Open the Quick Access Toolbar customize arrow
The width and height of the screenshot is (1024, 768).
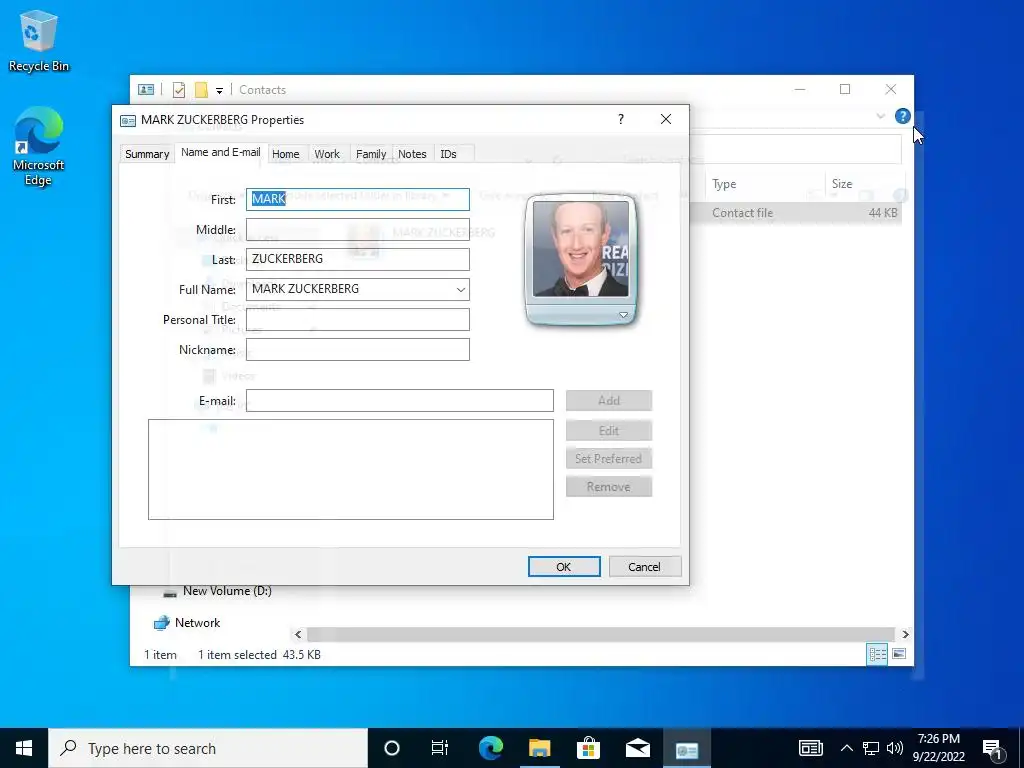[219, 91]
